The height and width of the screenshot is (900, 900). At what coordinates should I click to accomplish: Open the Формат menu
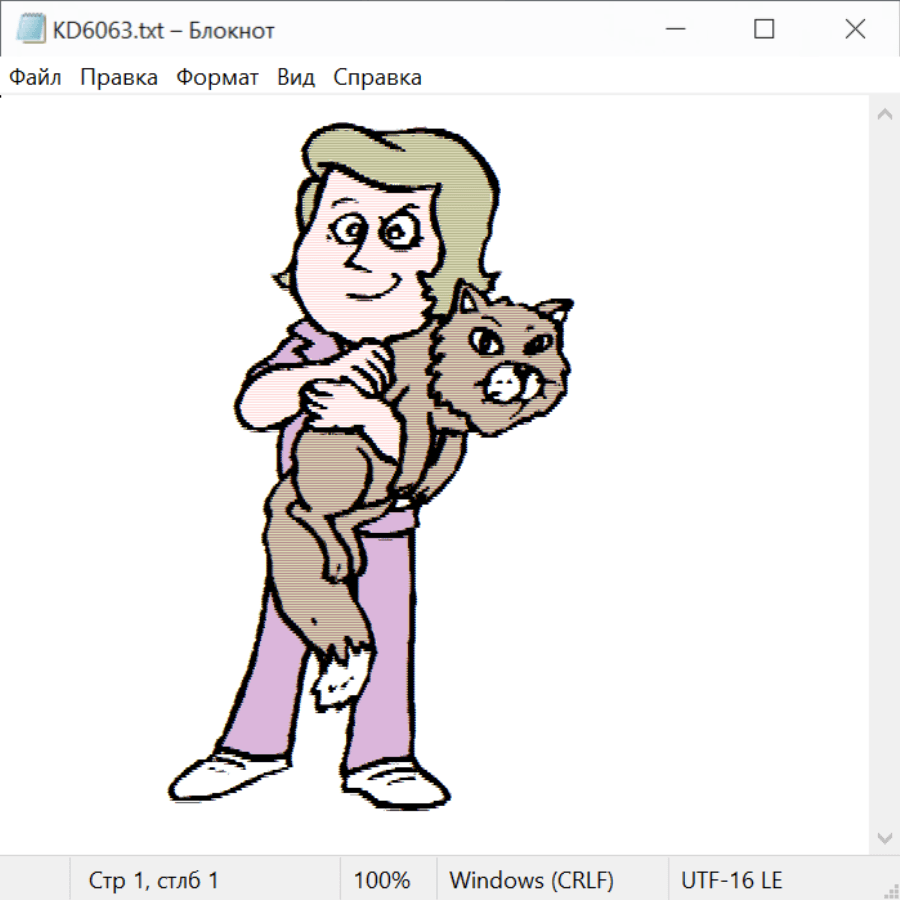pos(217,77)
